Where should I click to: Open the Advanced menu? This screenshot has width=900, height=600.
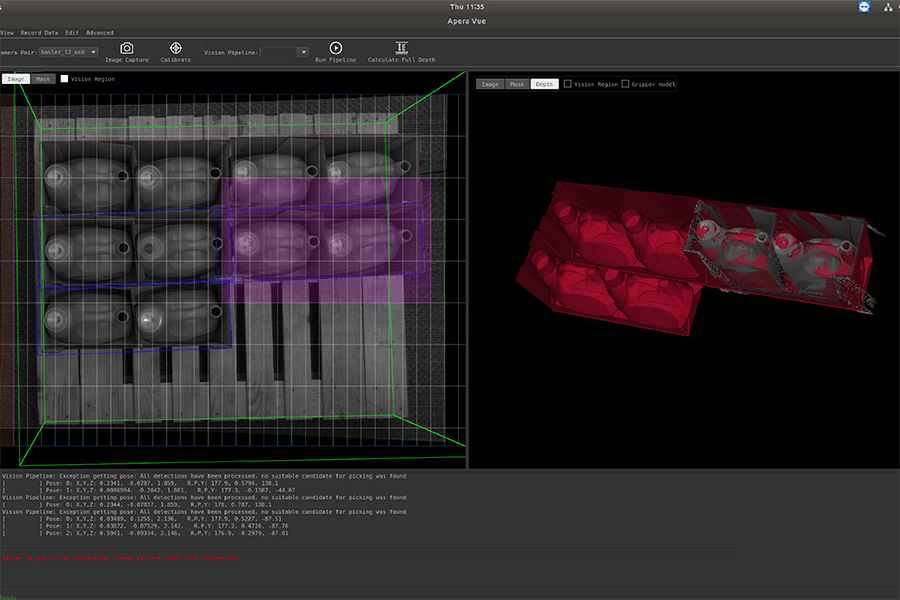point(99,33)
